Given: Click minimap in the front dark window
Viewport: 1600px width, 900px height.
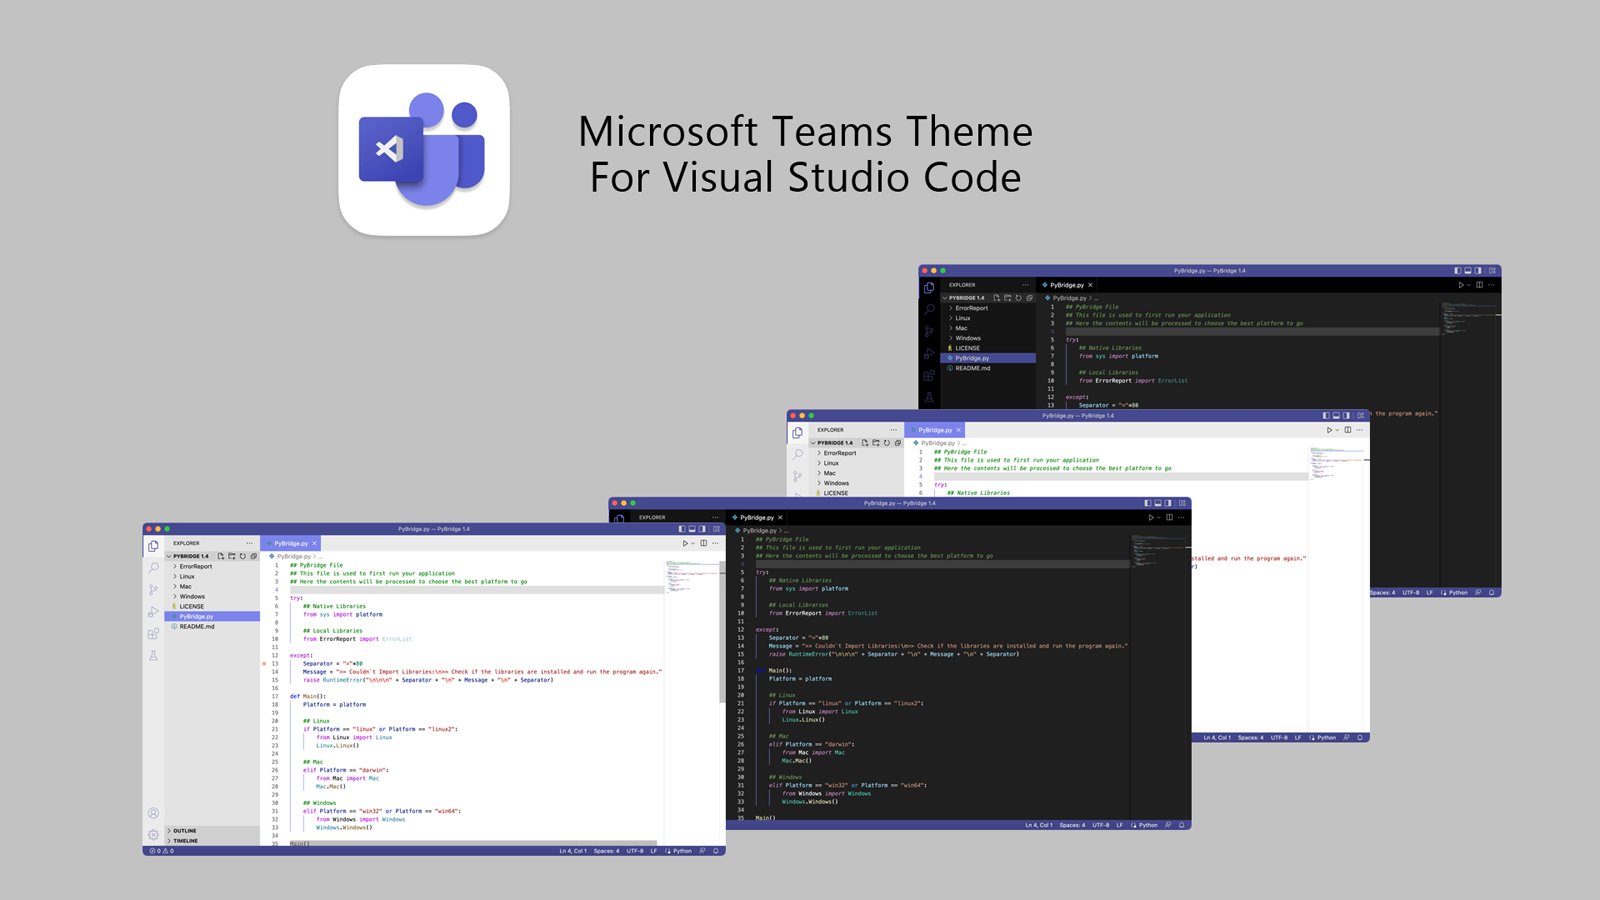Looking at the screenshot, I should coord(1158,553).
